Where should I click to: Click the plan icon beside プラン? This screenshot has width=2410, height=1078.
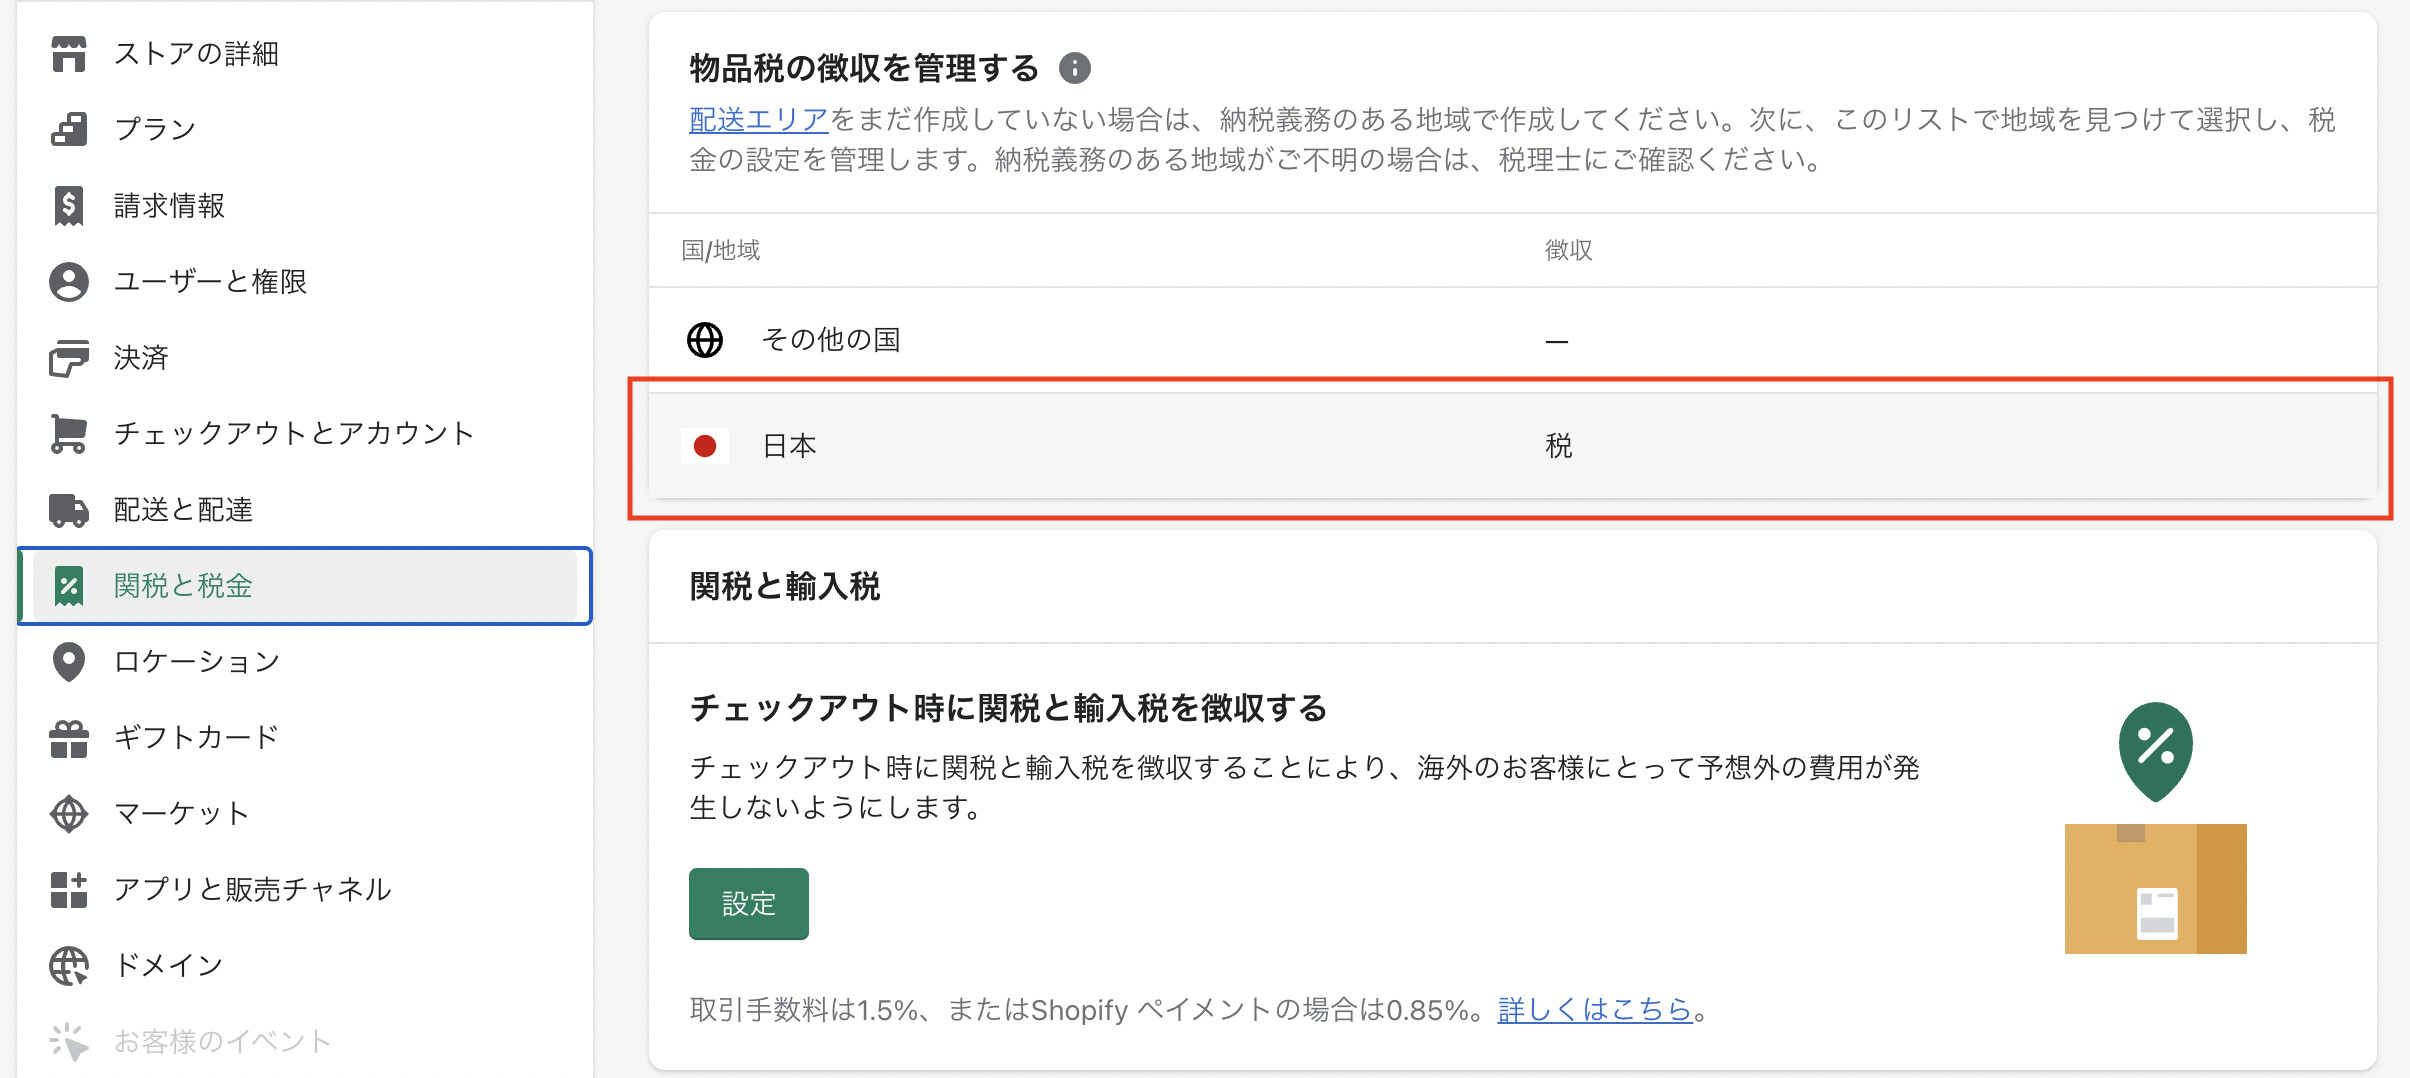(68, 130)
